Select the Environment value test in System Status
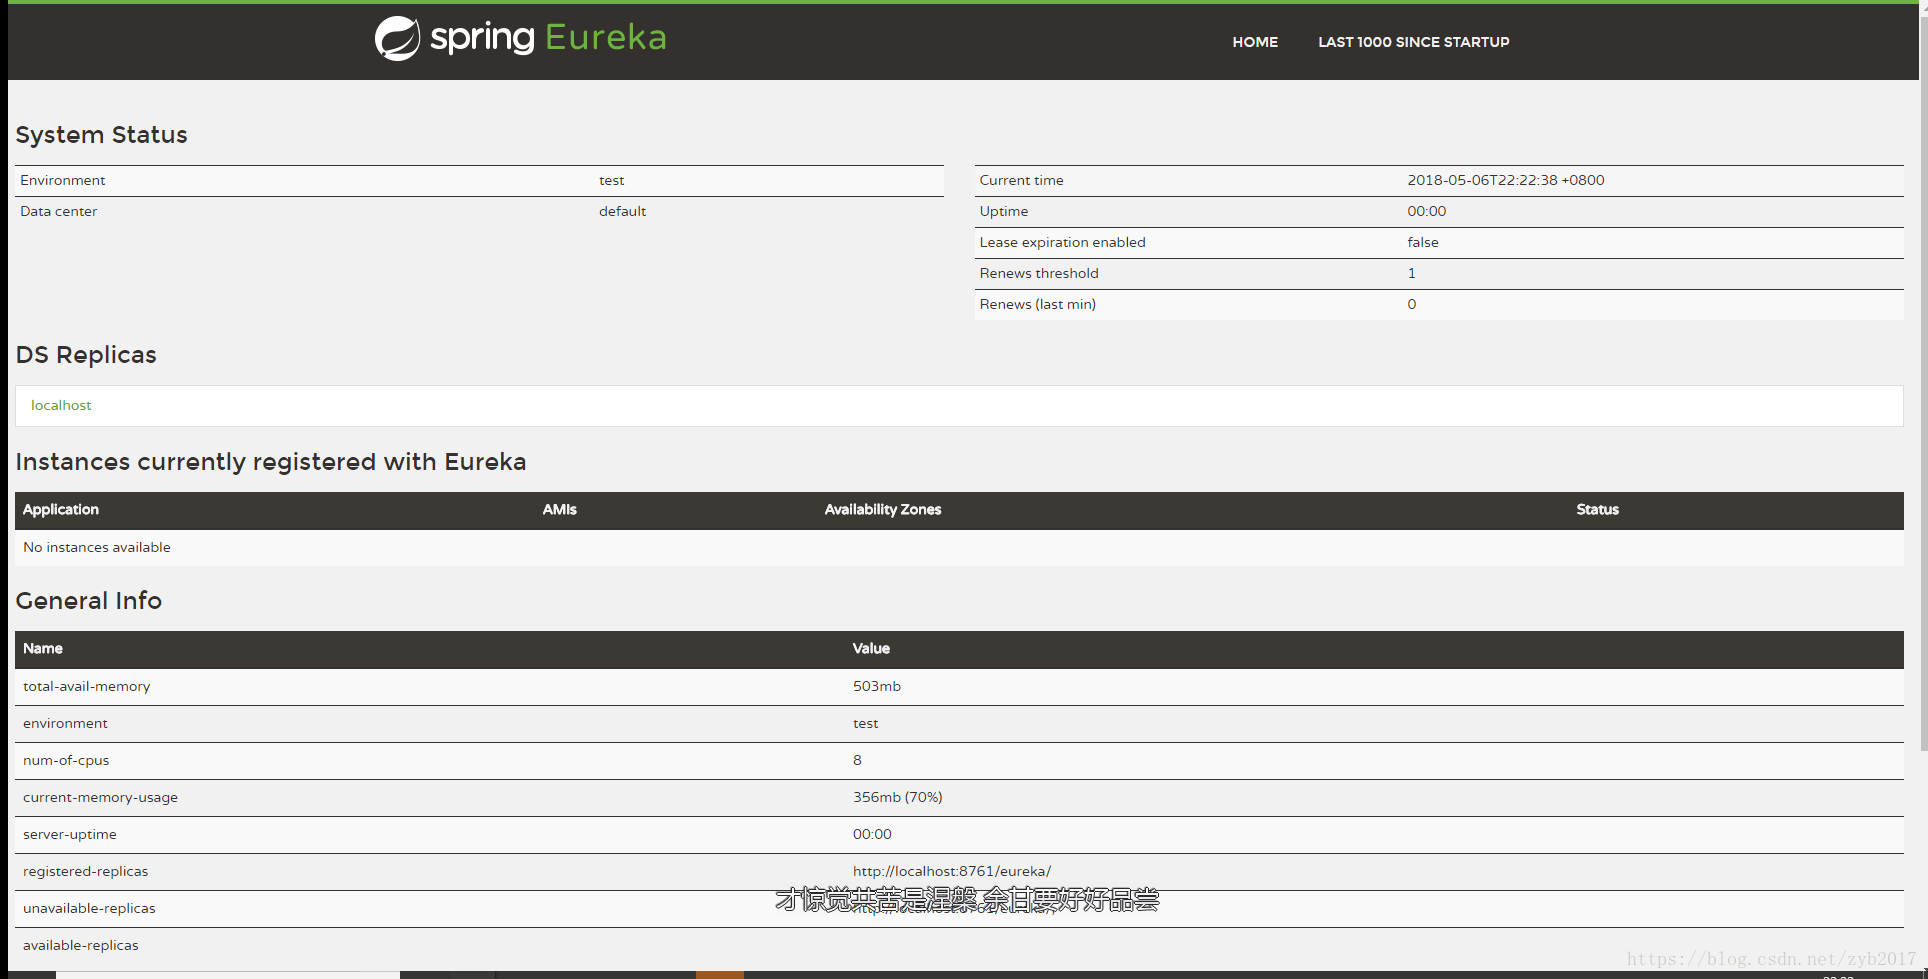This screenshot has height=979, width=1928. tap(611, 180)
